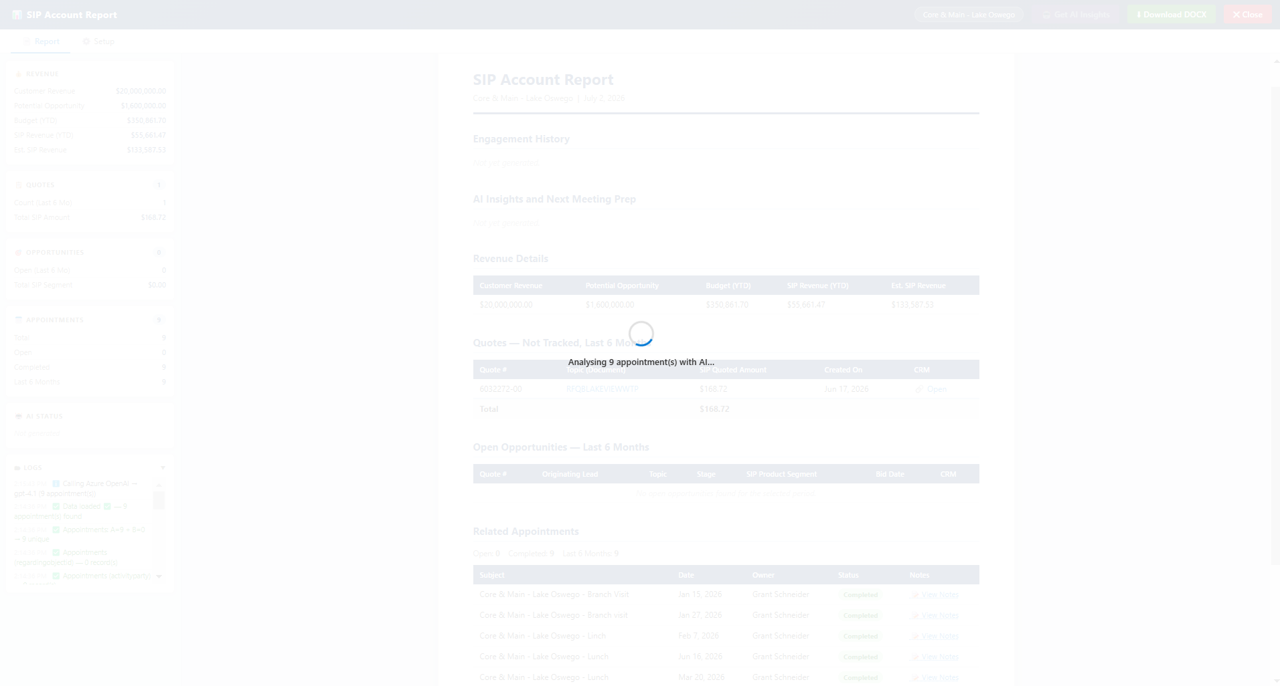Click the Logs list scroll-down arrow
1280x686 pixels.
pos(159,576)
